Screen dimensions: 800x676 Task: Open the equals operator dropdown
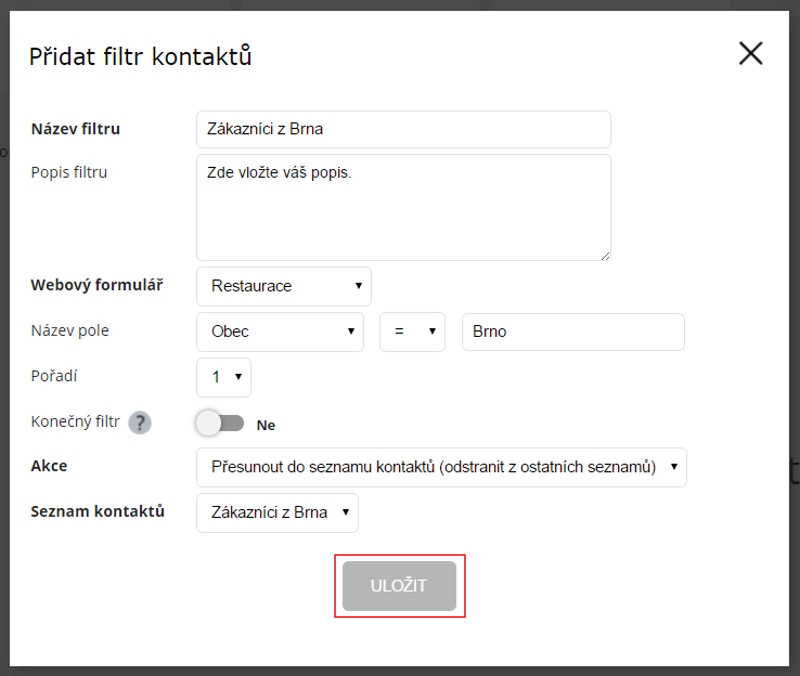pyautogui.click(x=412, y=332)
